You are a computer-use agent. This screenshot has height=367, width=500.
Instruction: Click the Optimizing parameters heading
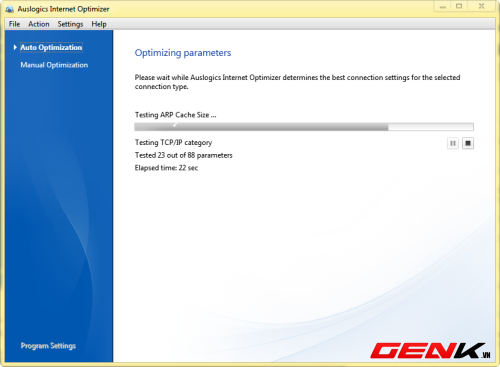point(183,53)
